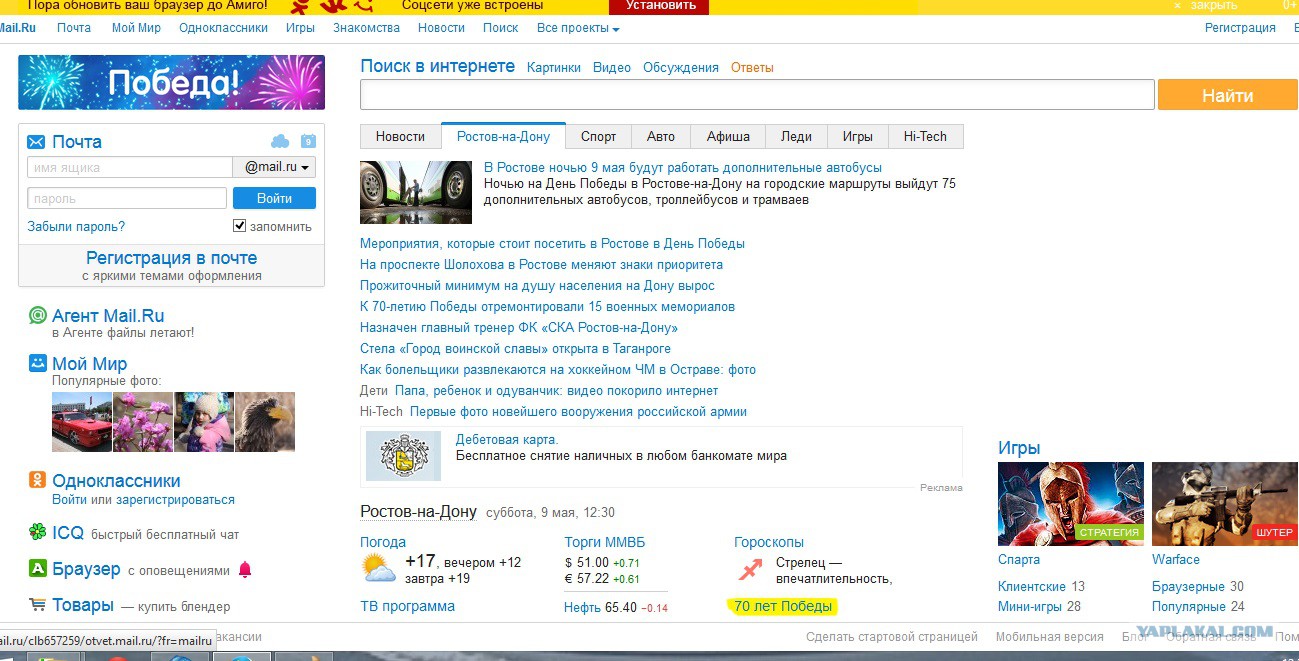Click the red notification bell icon

(245, 570)
